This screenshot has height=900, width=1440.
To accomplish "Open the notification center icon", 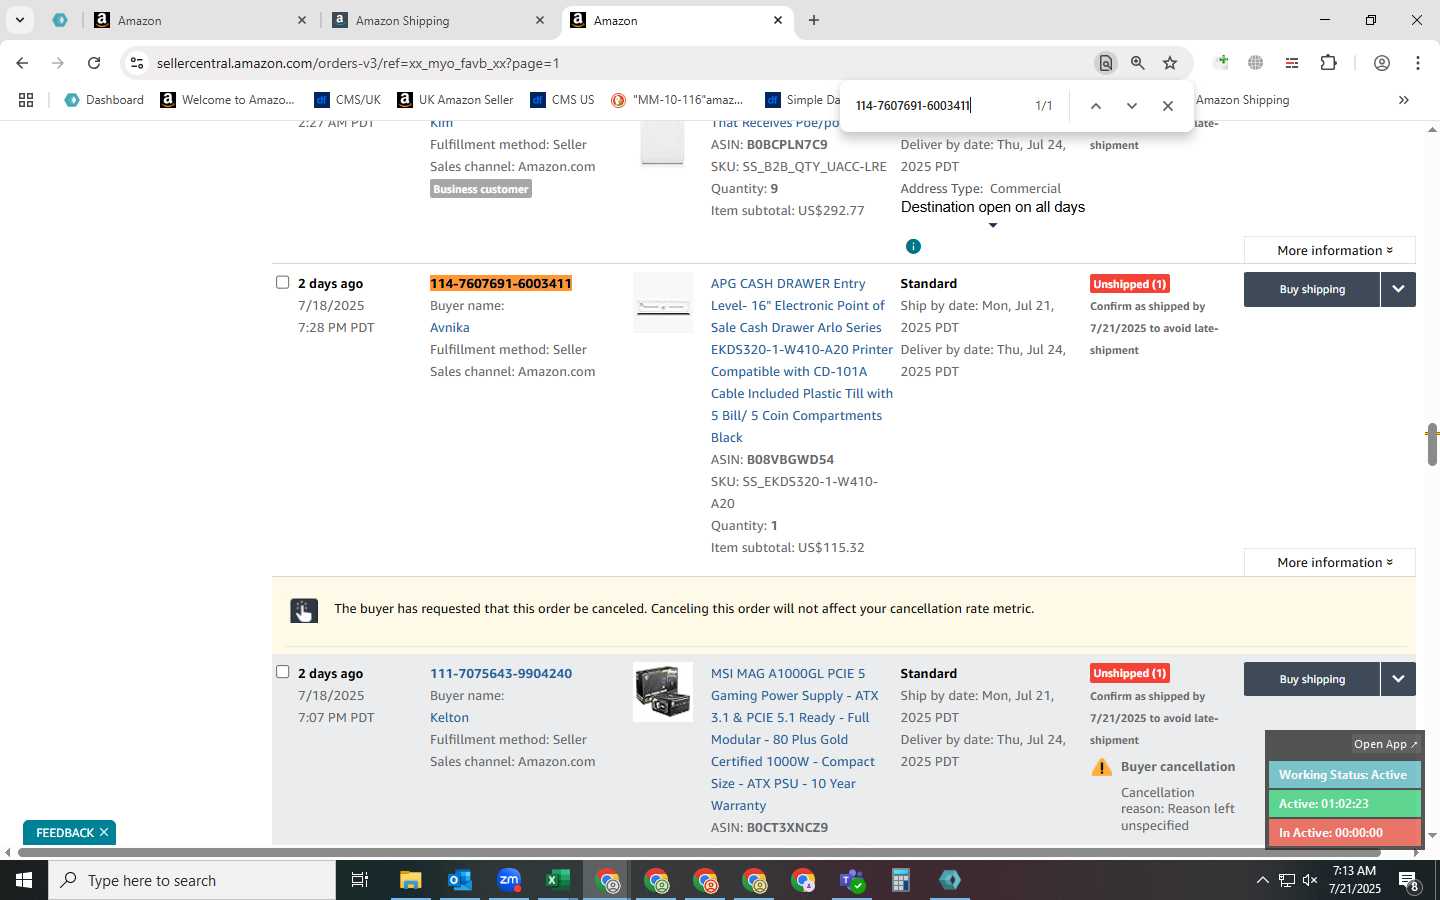I will pyautogui.click(x=1409, y=881).
